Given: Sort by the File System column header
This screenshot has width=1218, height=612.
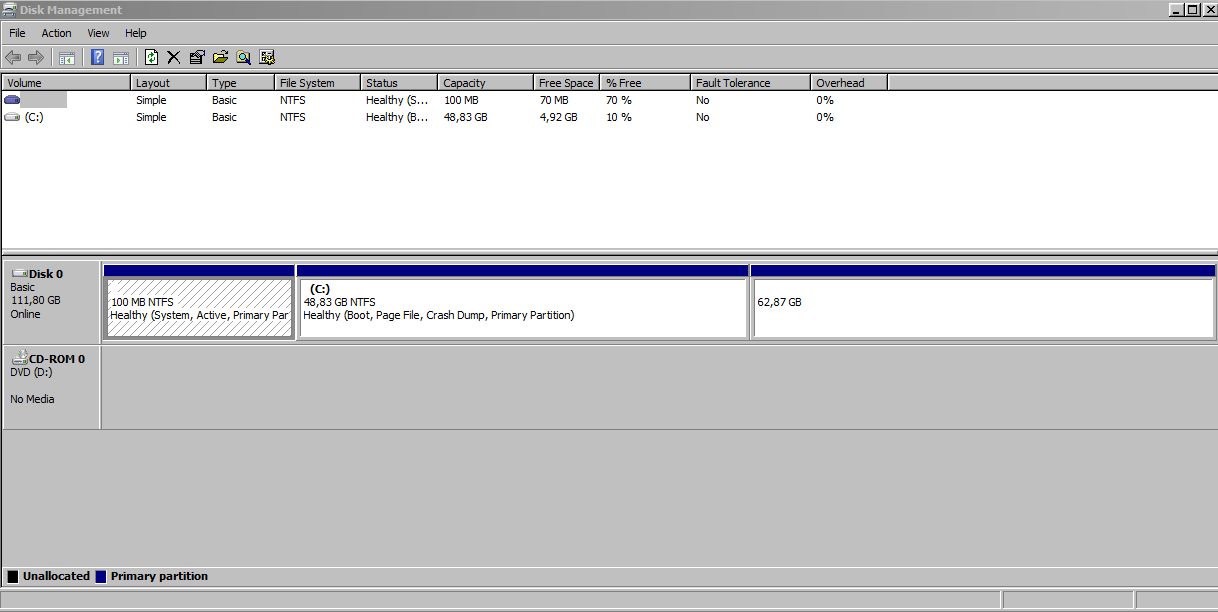Looking at the screenshot, I should point(317,83).
